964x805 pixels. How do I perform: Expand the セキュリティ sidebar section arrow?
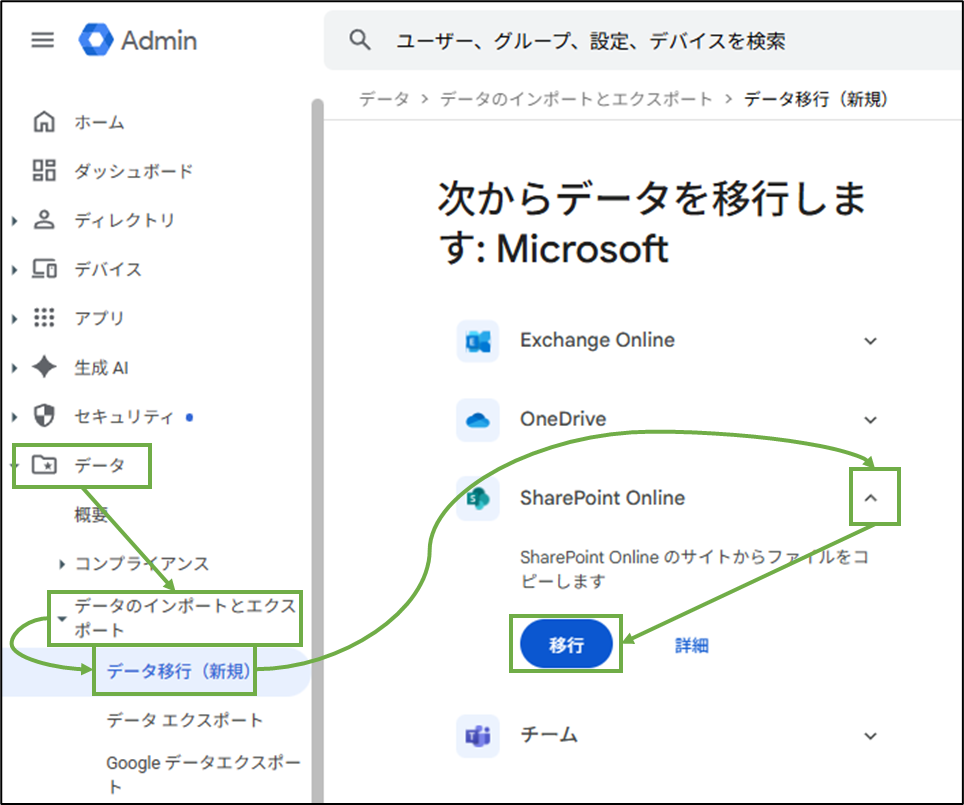tap(15, 416)
